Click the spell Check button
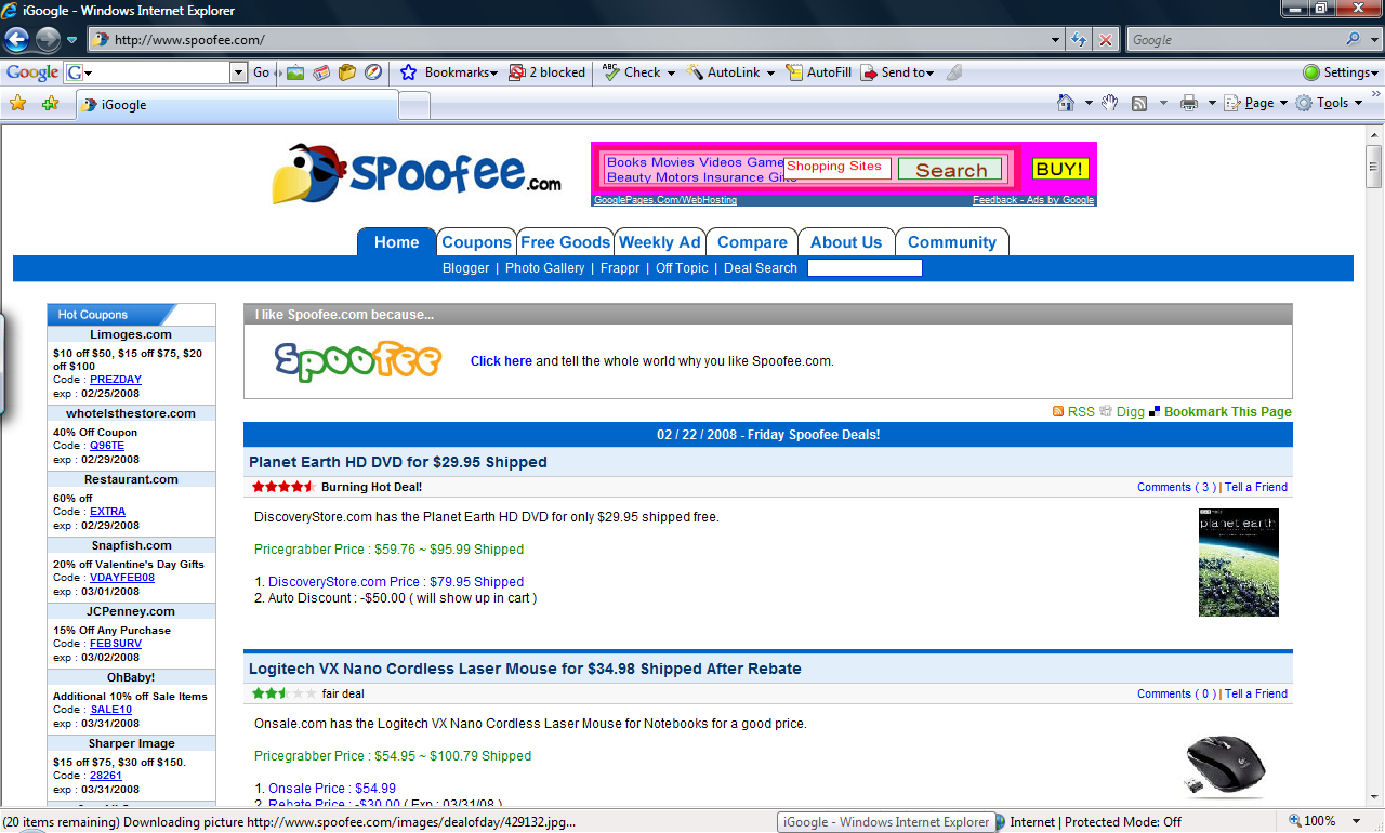1385x833 pixels. point(631,72)
